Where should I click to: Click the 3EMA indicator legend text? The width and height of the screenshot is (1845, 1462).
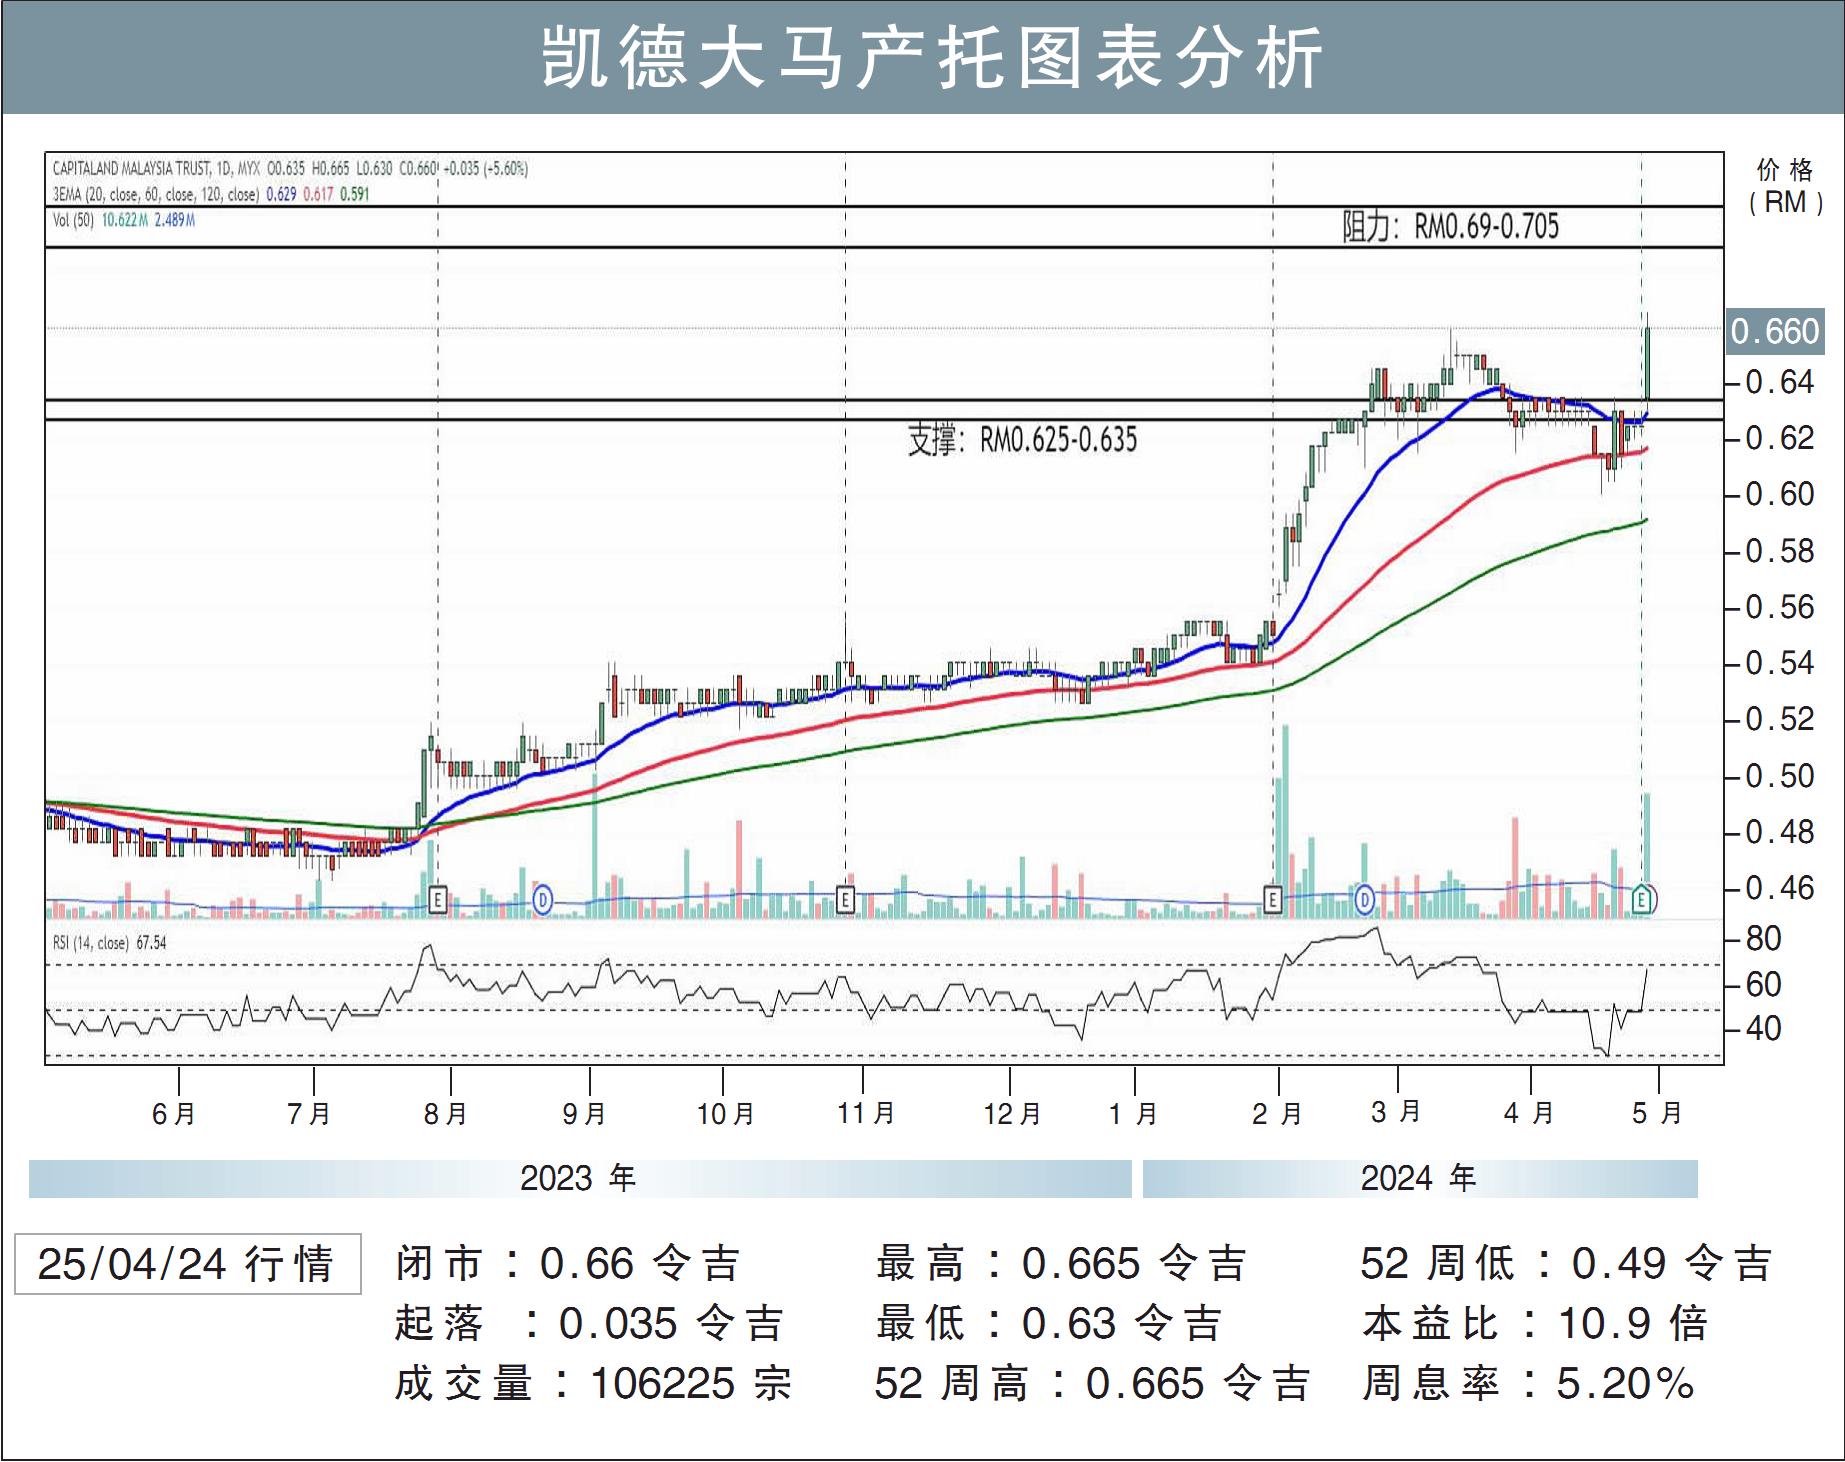(x=156, y=194)
